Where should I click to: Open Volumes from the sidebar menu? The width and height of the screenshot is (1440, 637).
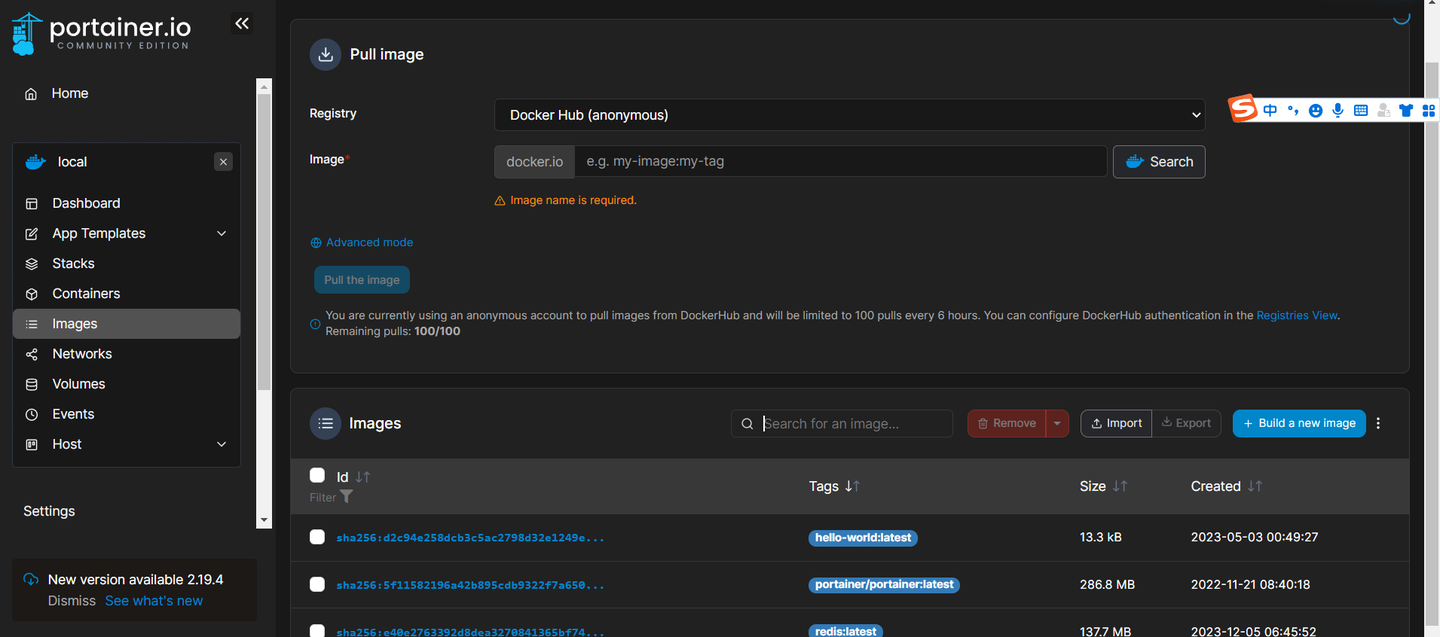[x=78, y=384]
